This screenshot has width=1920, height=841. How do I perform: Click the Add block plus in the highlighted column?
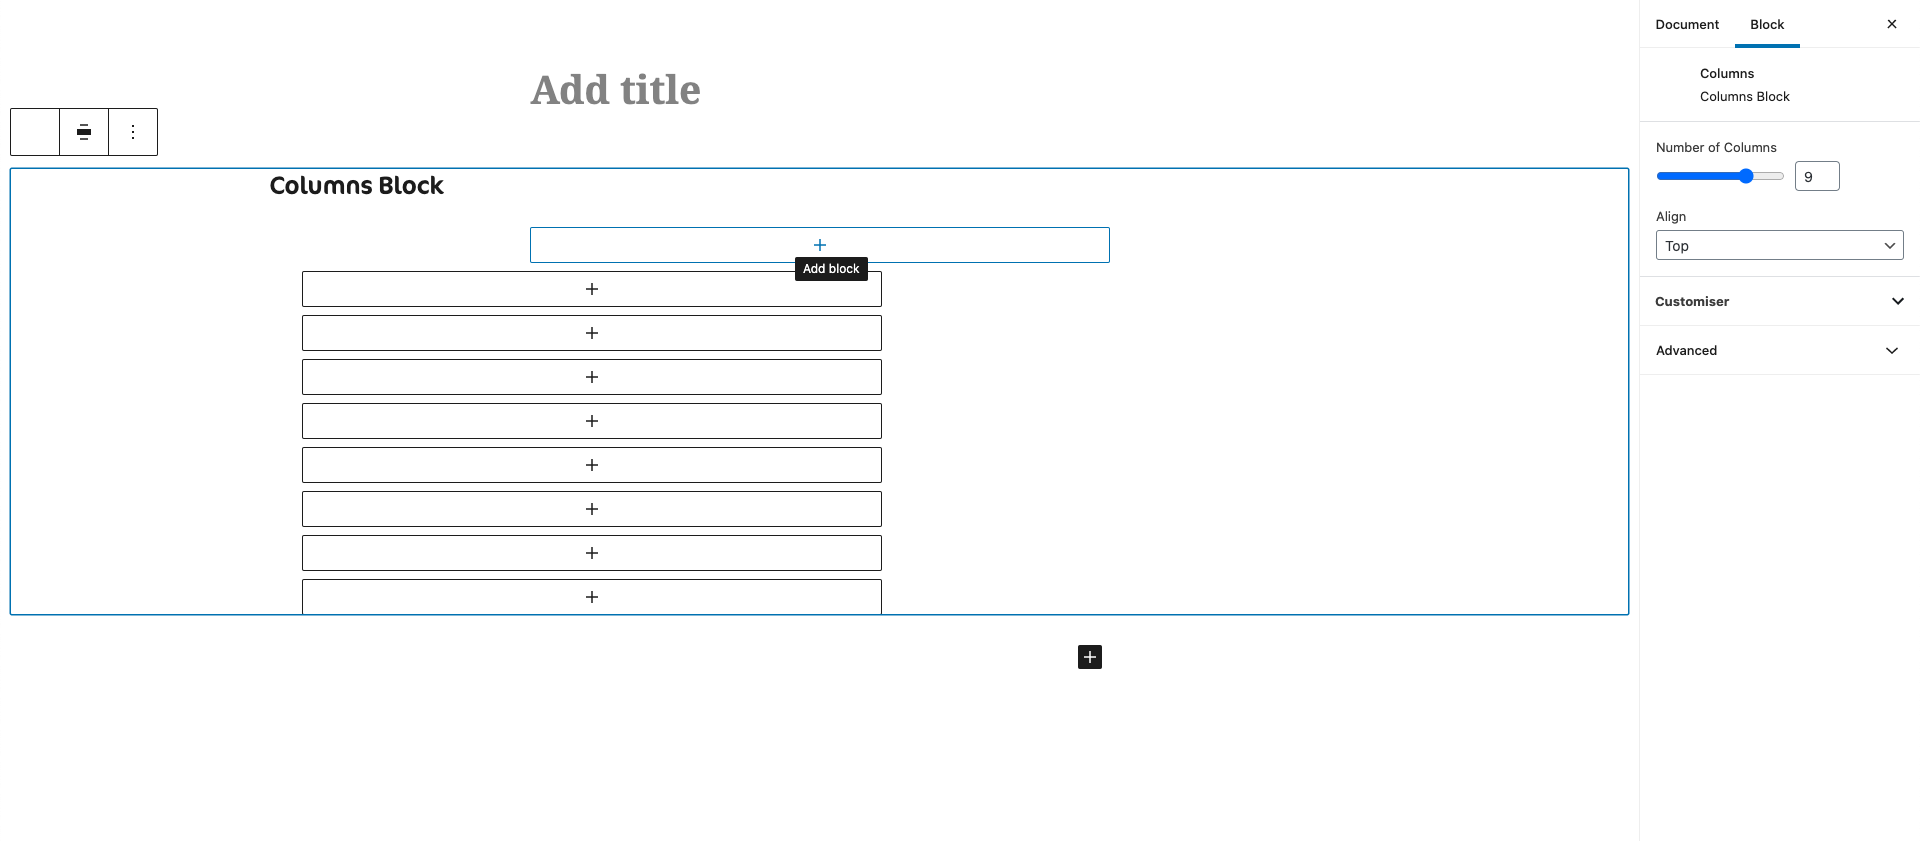tap(820, 244)
